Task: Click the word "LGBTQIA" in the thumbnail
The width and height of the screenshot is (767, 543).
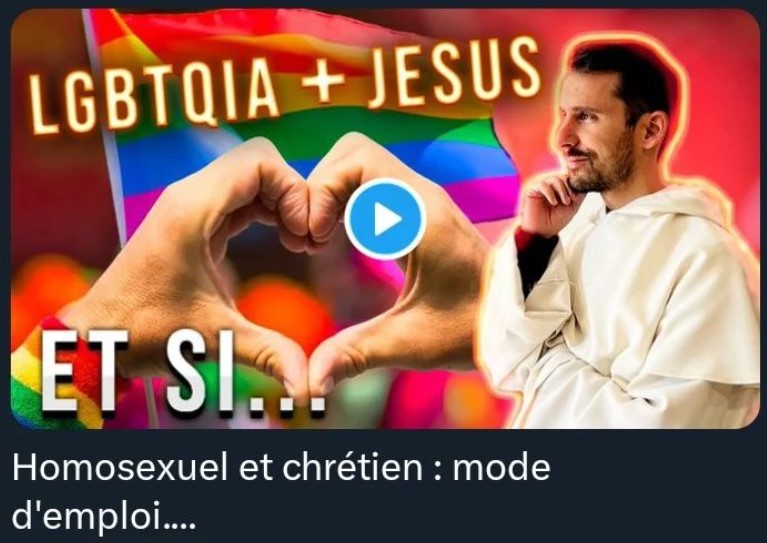Action: pyautogui.click(x=154, y=95)
